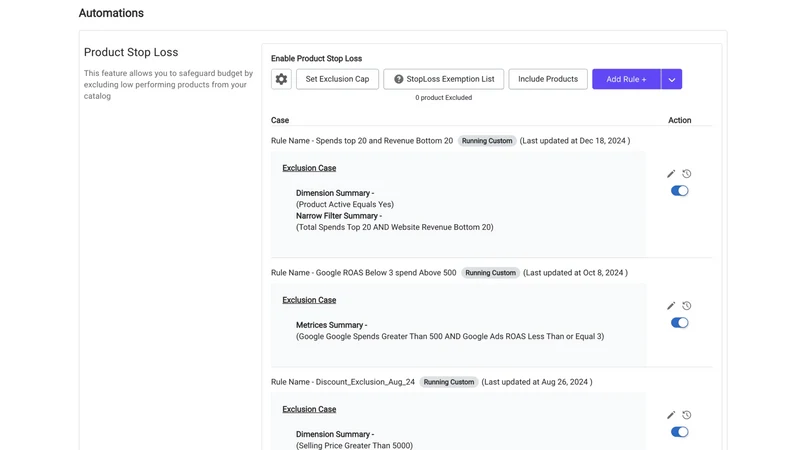Click '(Selling Price Greater Than 5000)' text
800x450 pixels.
[355, 445]
